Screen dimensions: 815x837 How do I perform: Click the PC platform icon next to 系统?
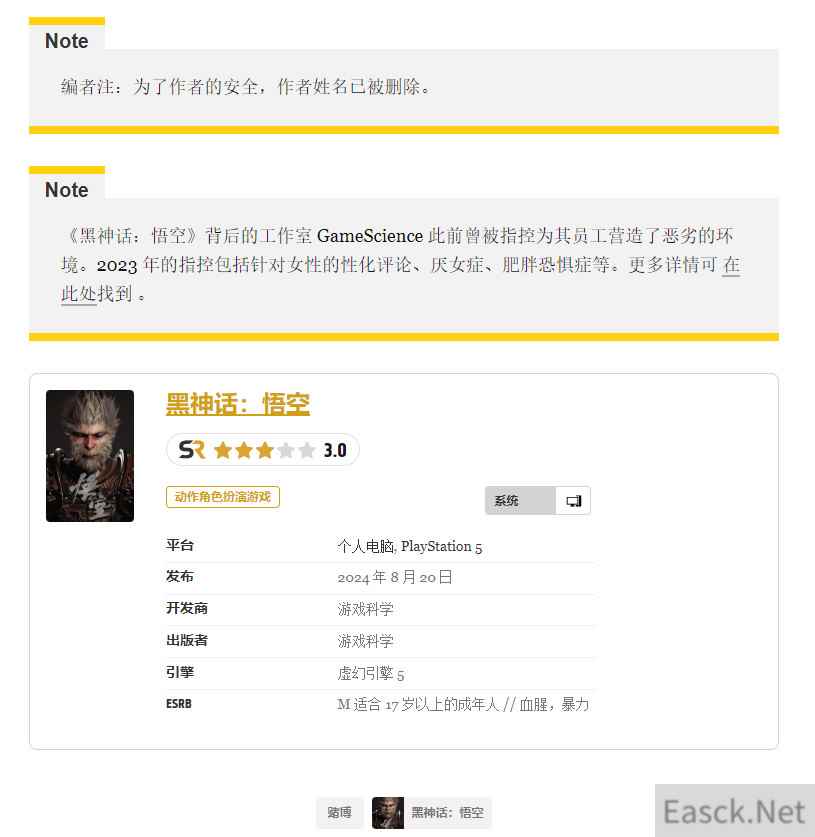[573, 501]
